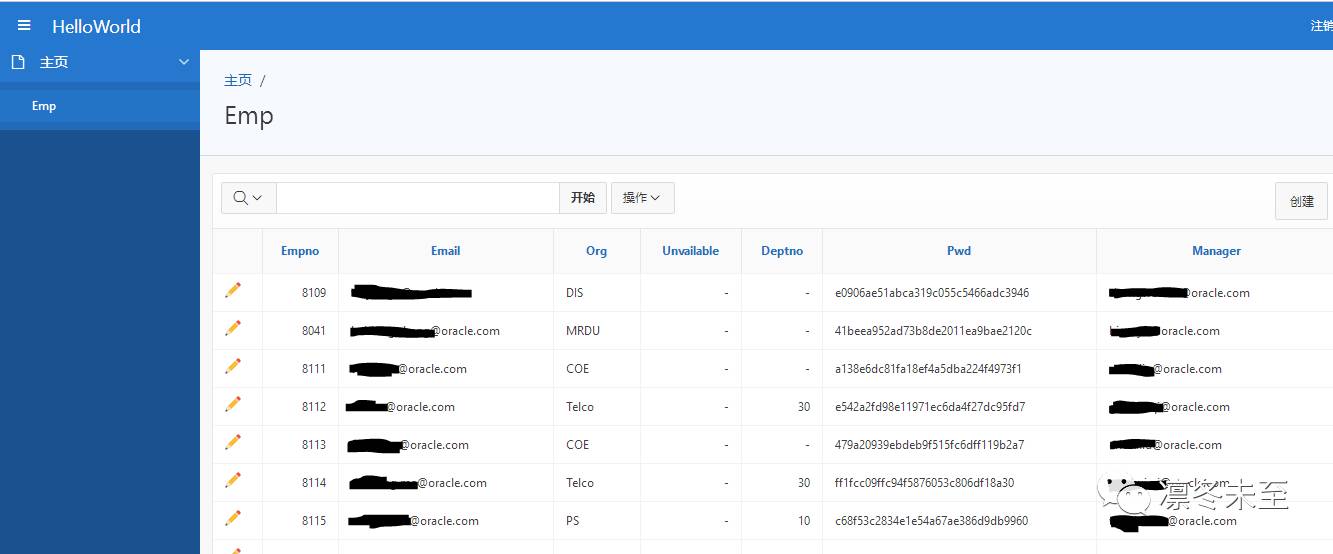Click Empno cell 8114
This screenshot has height=554, width=1333.
(x=314, y=483)
